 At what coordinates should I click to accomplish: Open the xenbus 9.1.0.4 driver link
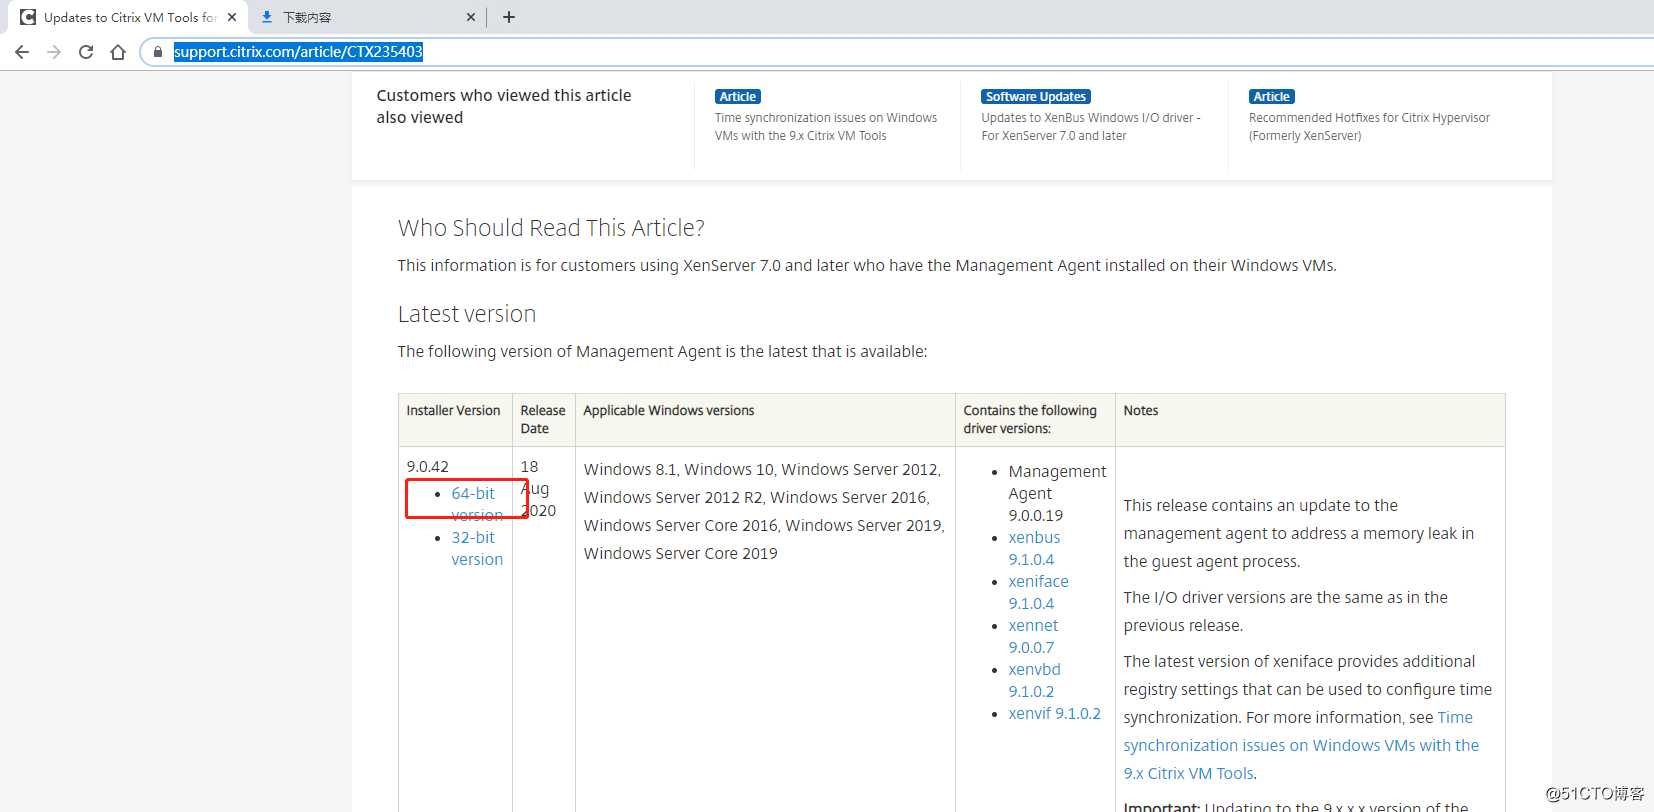point(1034,548)
